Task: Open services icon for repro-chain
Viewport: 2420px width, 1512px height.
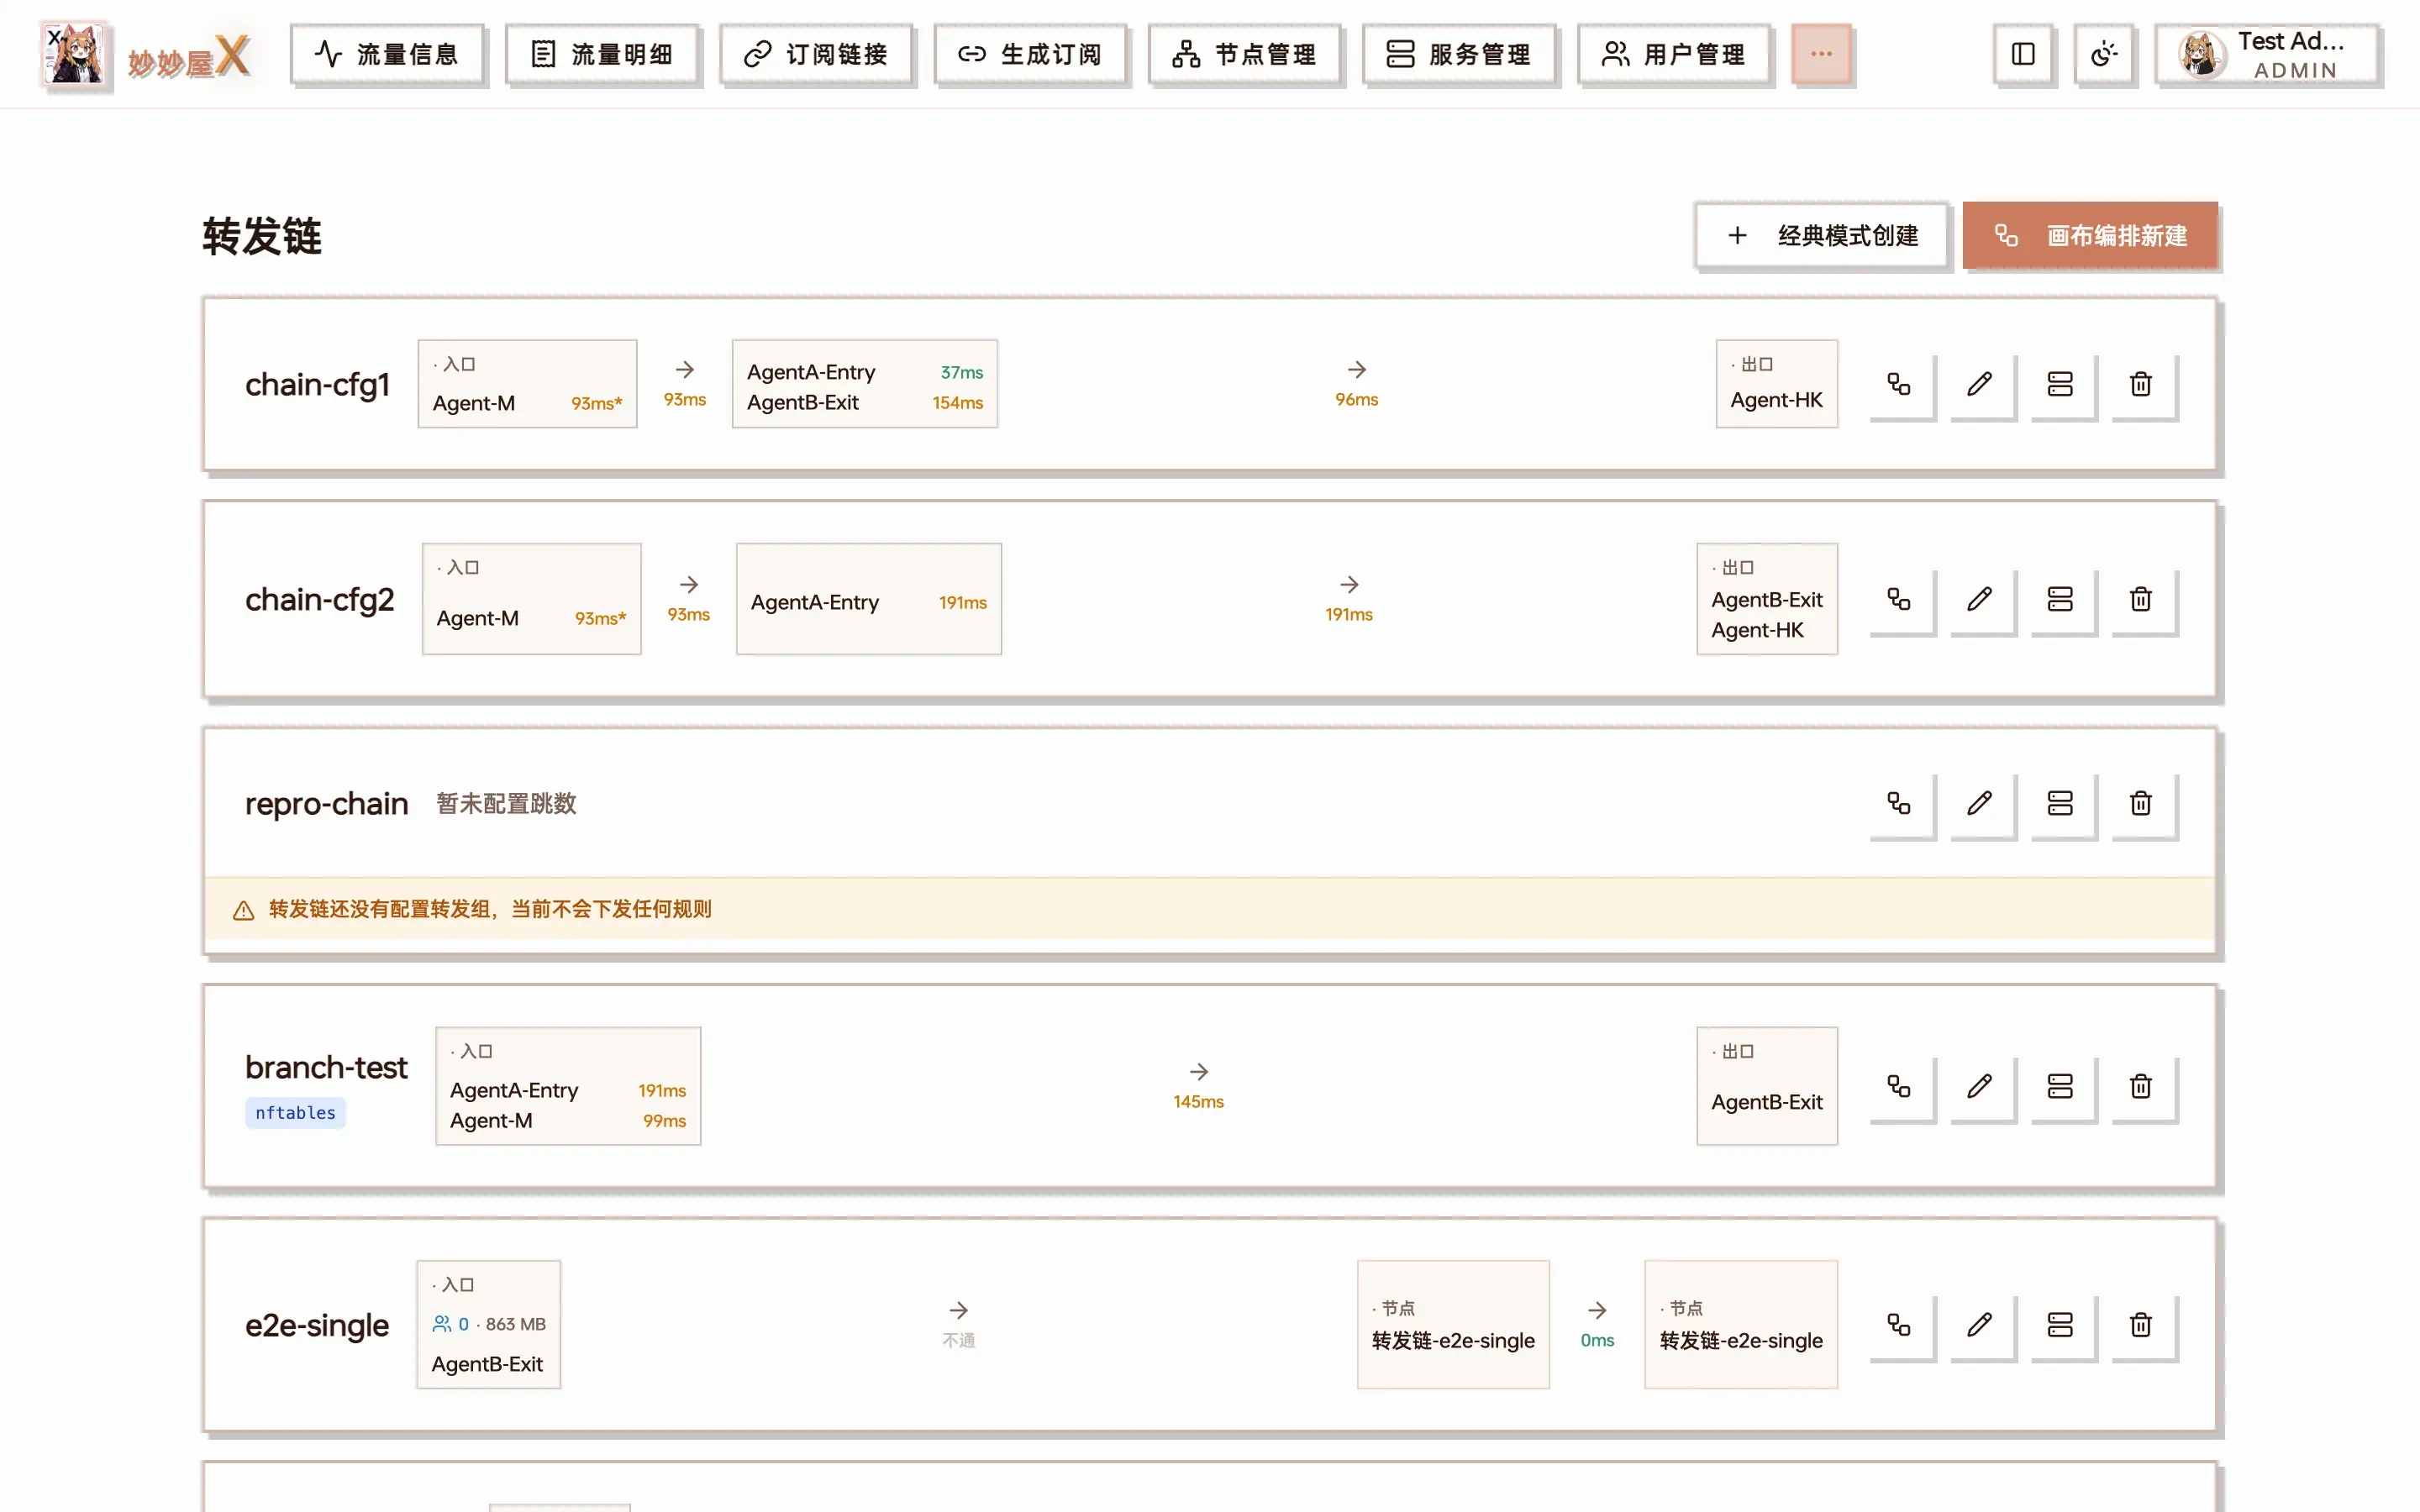Action: click(x=2060, y=804)
